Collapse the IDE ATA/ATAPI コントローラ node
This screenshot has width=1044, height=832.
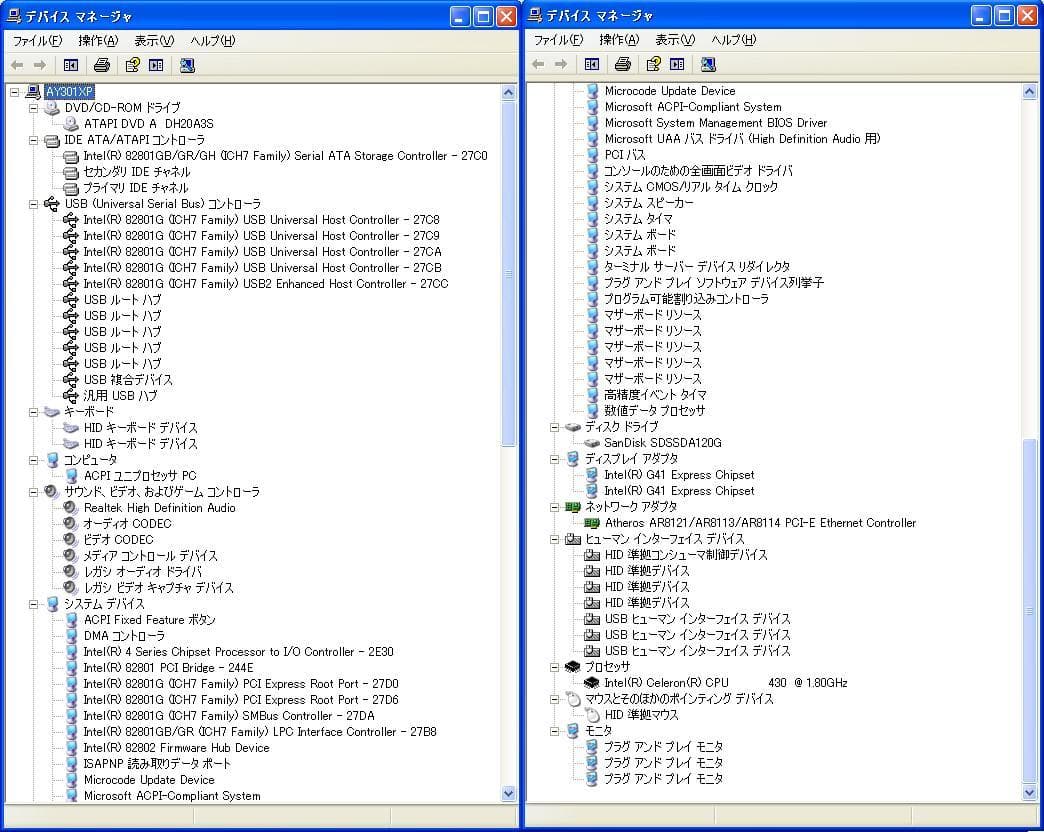[32, 139]
